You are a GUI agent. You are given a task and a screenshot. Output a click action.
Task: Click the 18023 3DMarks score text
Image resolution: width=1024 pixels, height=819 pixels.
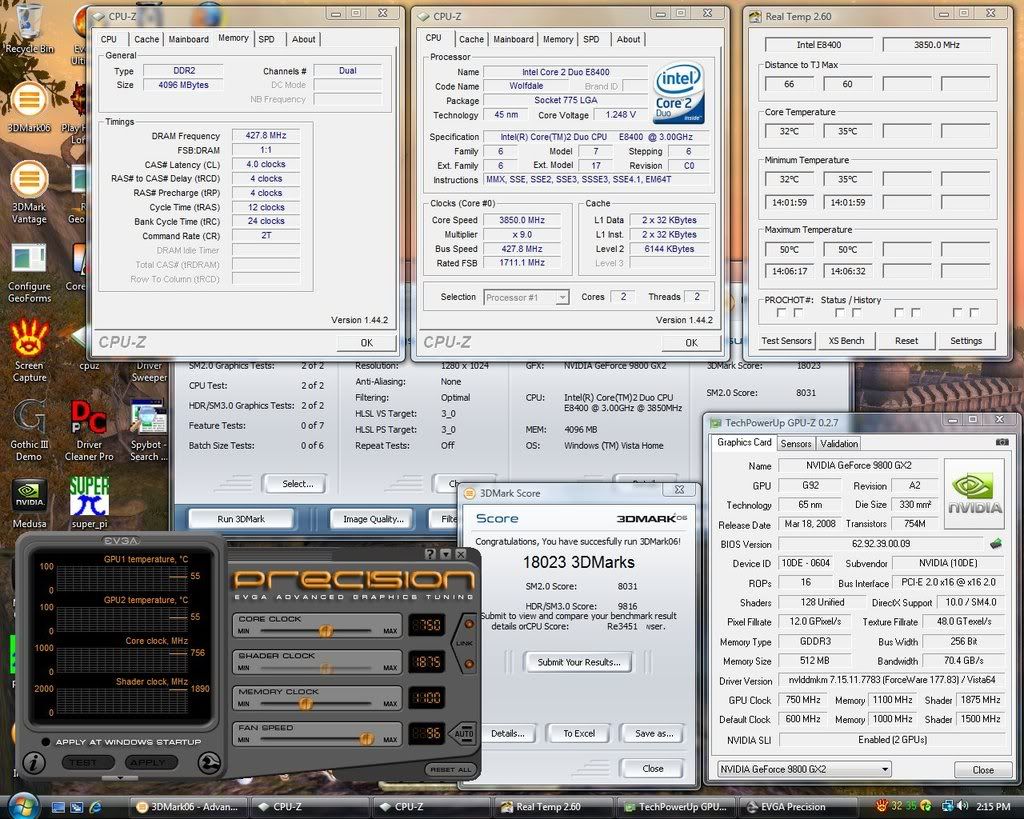click(579, 562)
